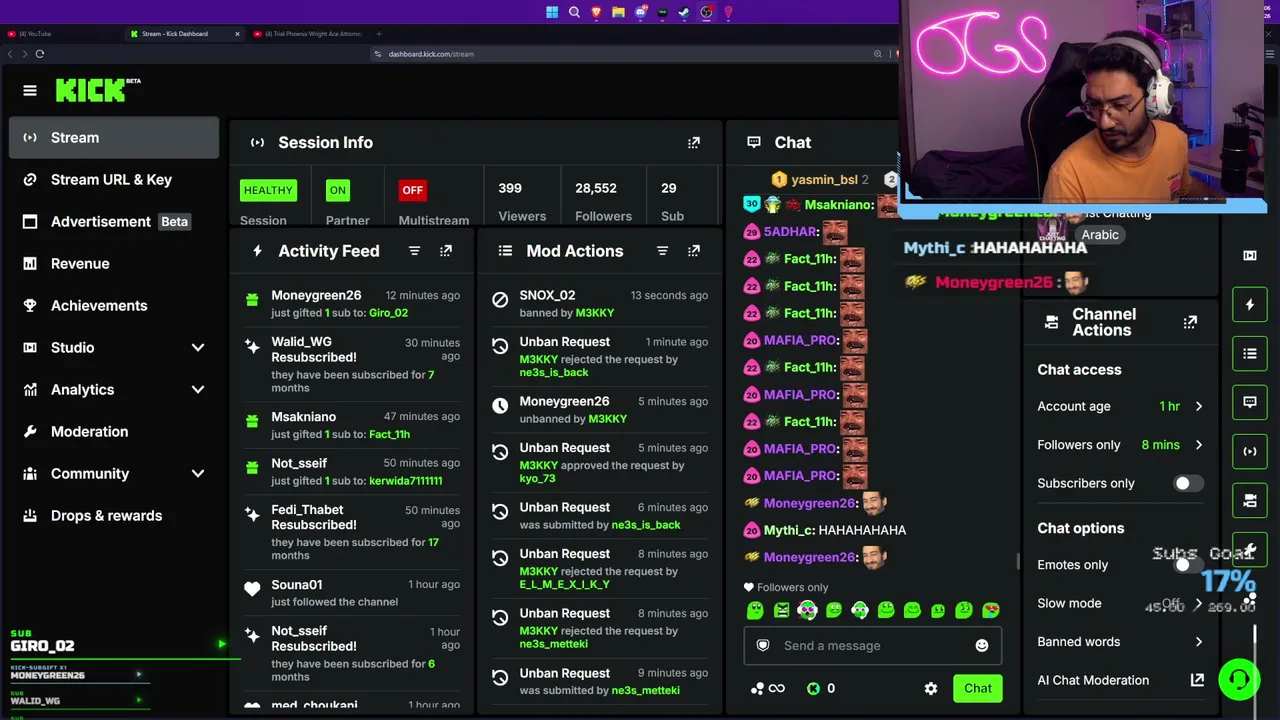Open chat settings gear
This screenshot has width=1280, height=720.
pos(931,688)
